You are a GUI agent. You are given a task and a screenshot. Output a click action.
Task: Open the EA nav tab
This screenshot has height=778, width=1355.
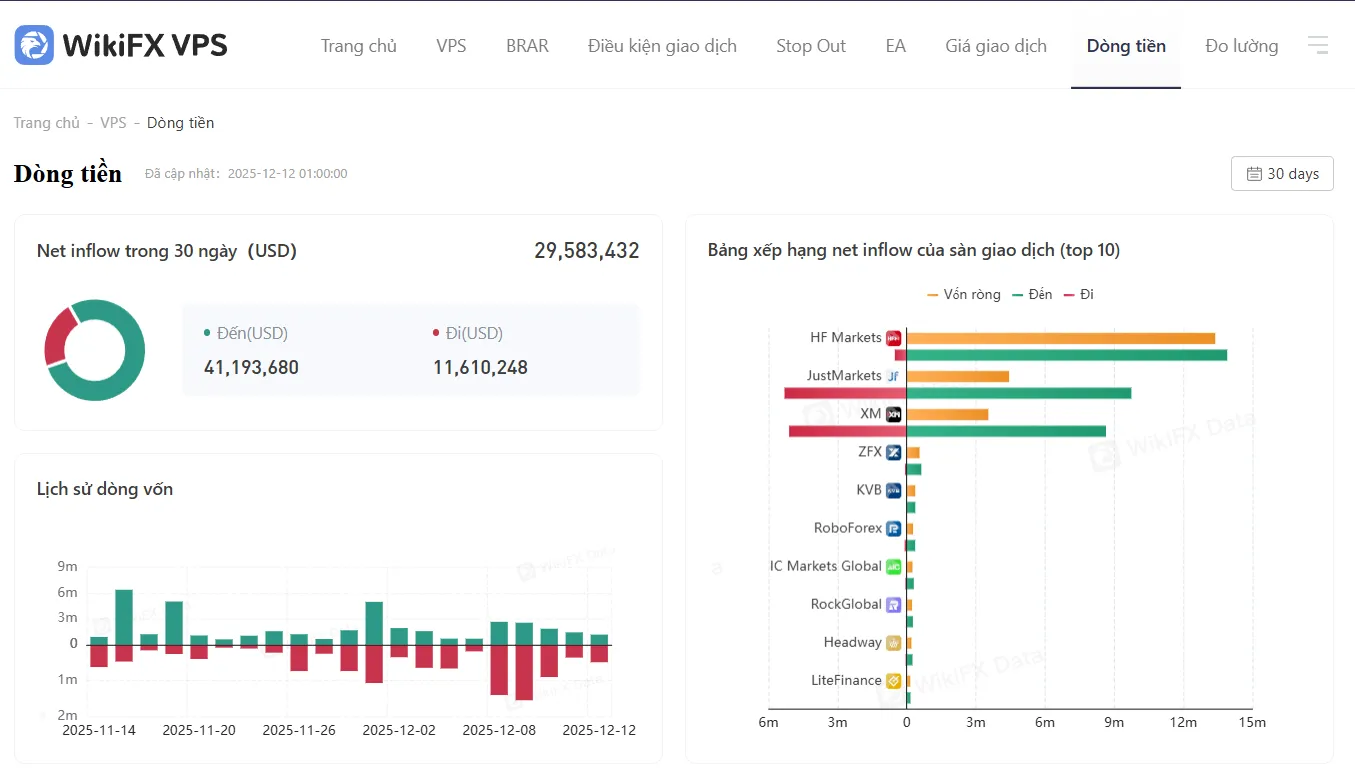(x=896, y=46)
